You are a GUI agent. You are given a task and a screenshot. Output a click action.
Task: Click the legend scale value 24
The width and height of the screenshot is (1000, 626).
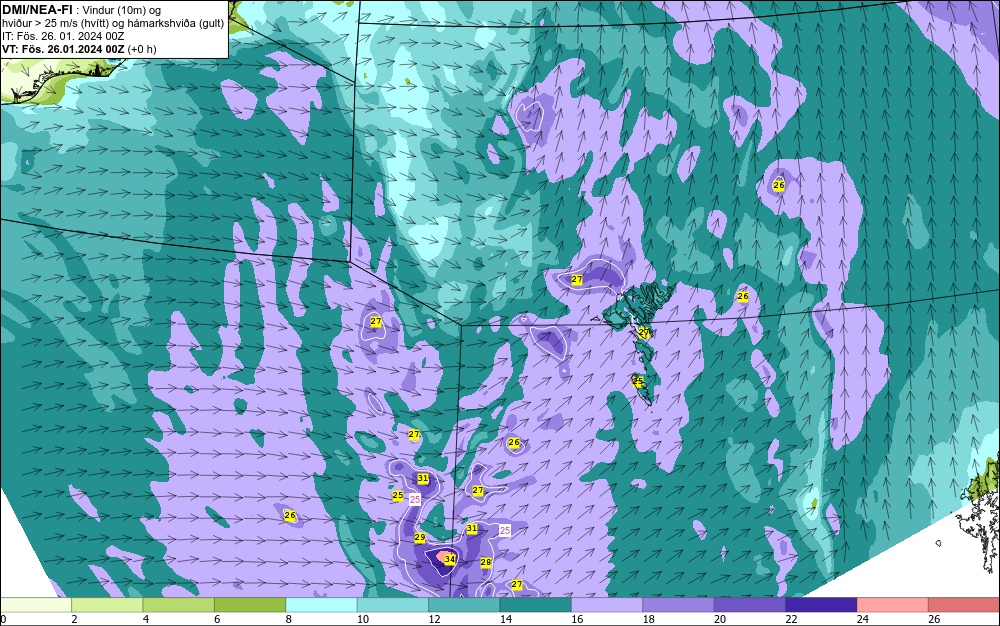[863, 619]
